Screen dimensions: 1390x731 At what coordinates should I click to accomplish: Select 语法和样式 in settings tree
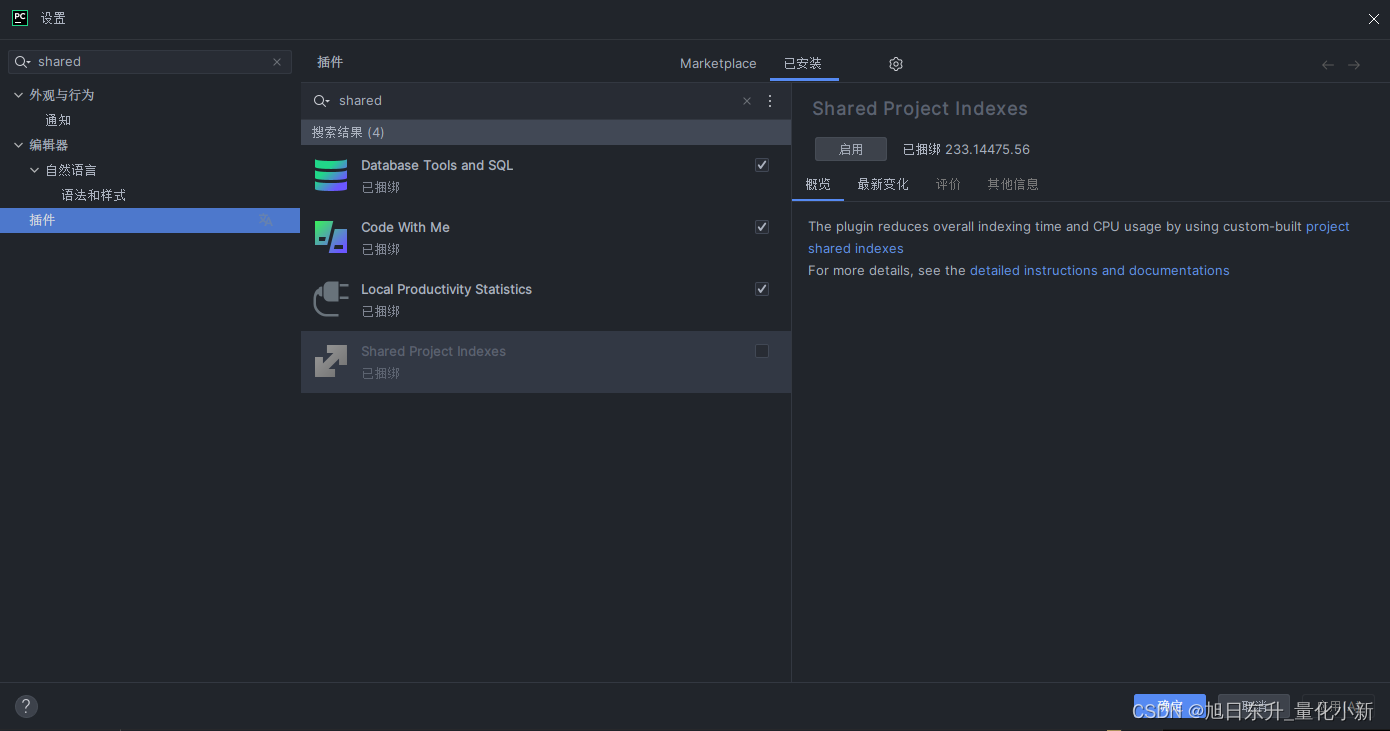(x=93, y=195)
